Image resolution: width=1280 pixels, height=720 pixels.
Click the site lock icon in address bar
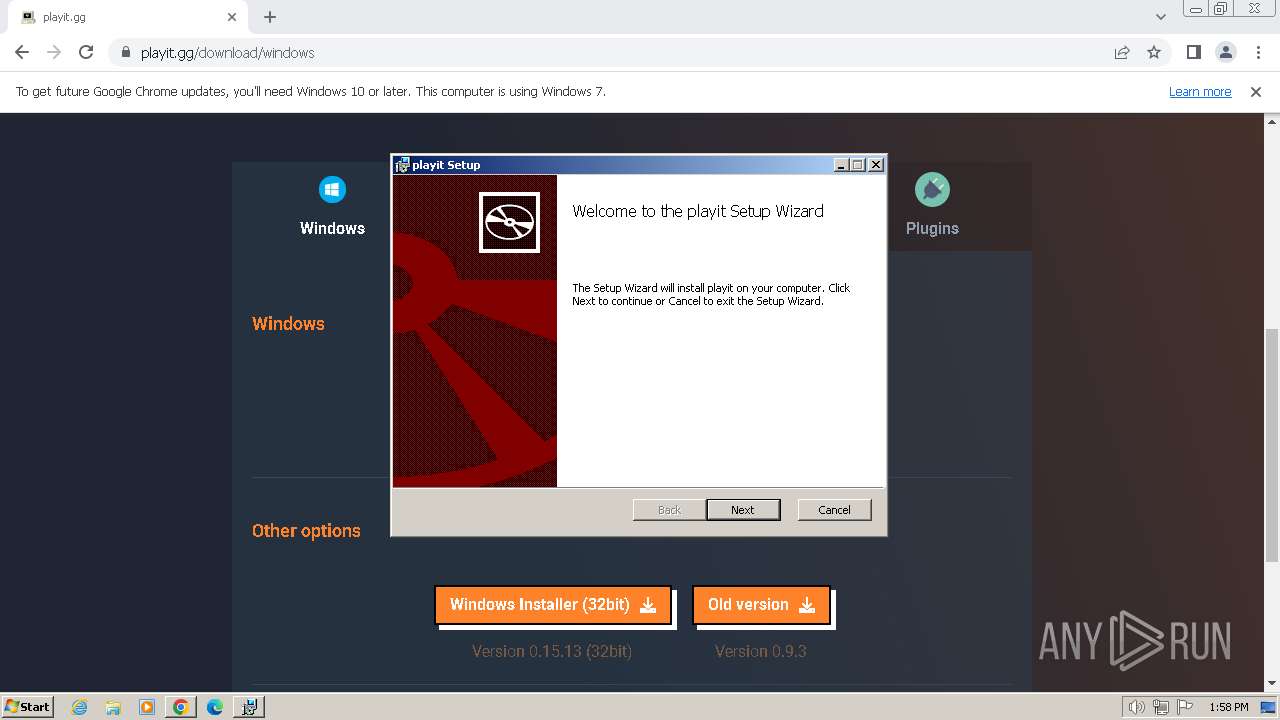[x=126, y=53]
